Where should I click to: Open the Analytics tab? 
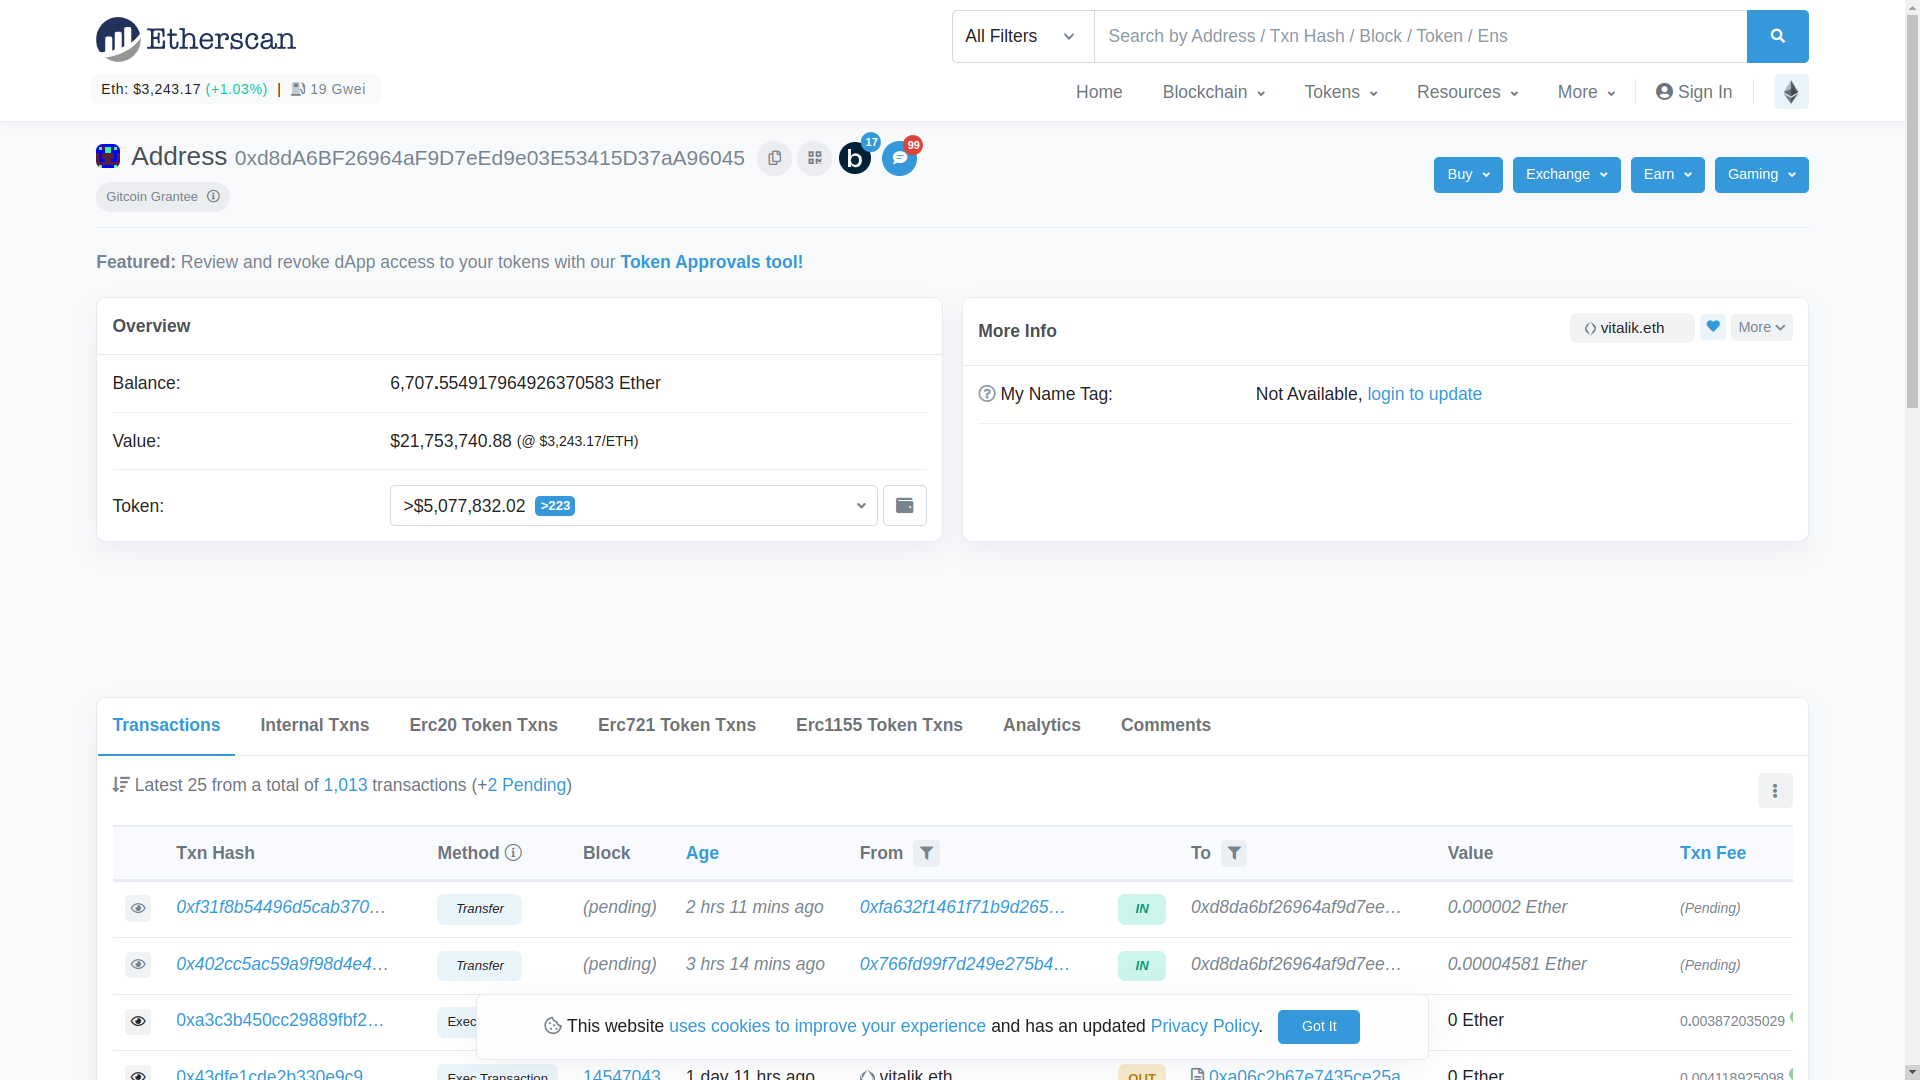point(1042,726)
